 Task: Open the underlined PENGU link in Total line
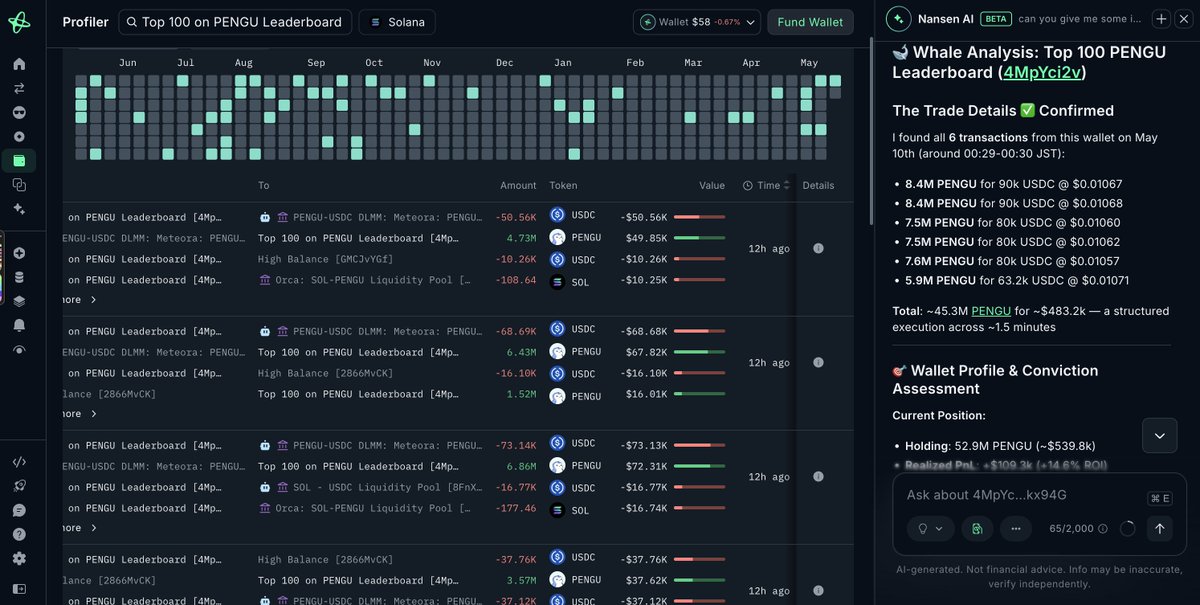coord(991,311)
